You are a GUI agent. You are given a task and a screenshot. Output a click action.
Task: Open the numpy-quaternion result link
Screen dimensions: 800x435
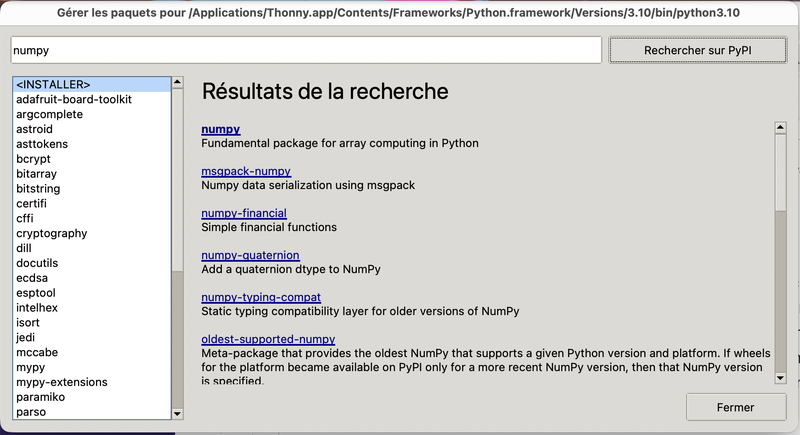coord(250,255)
